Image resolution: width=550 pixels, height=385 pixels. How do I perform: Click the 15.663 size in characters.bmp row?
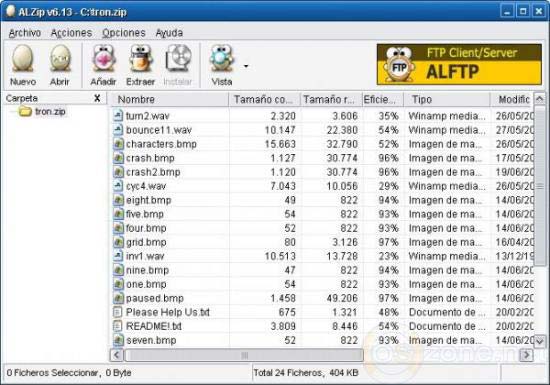[x=280, y=144]
